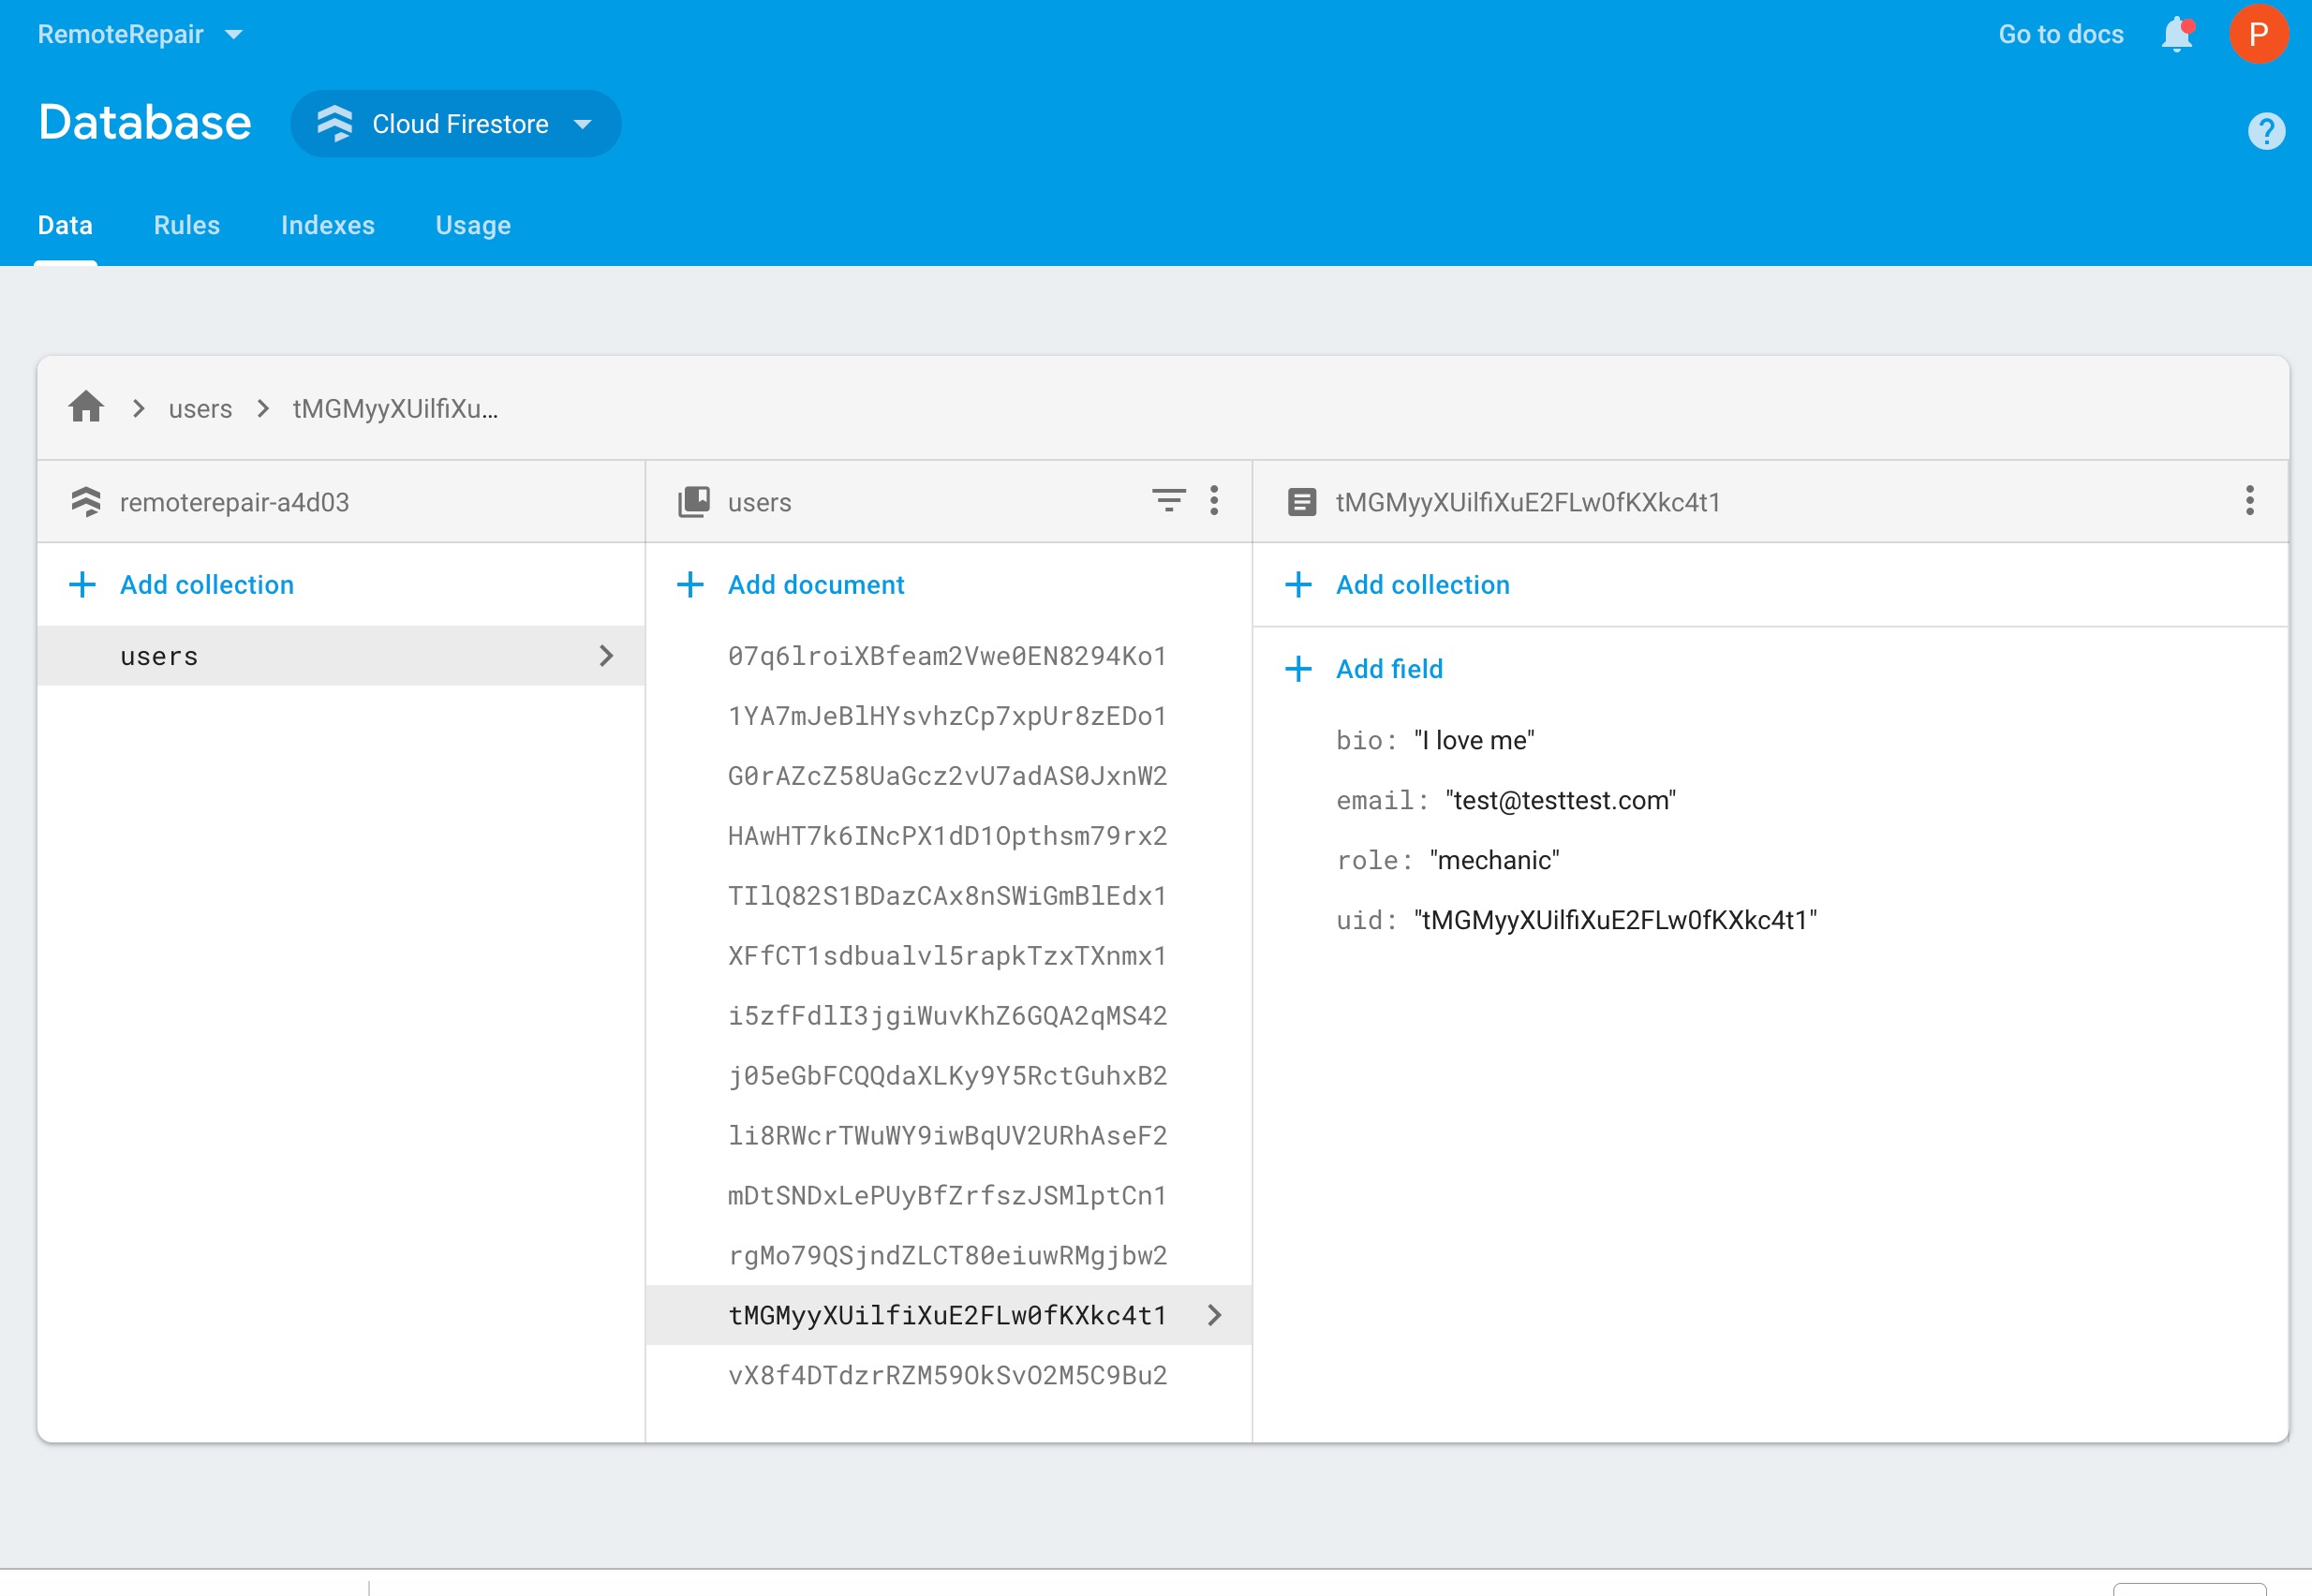Click the Go to docs link

point(2060,35)
